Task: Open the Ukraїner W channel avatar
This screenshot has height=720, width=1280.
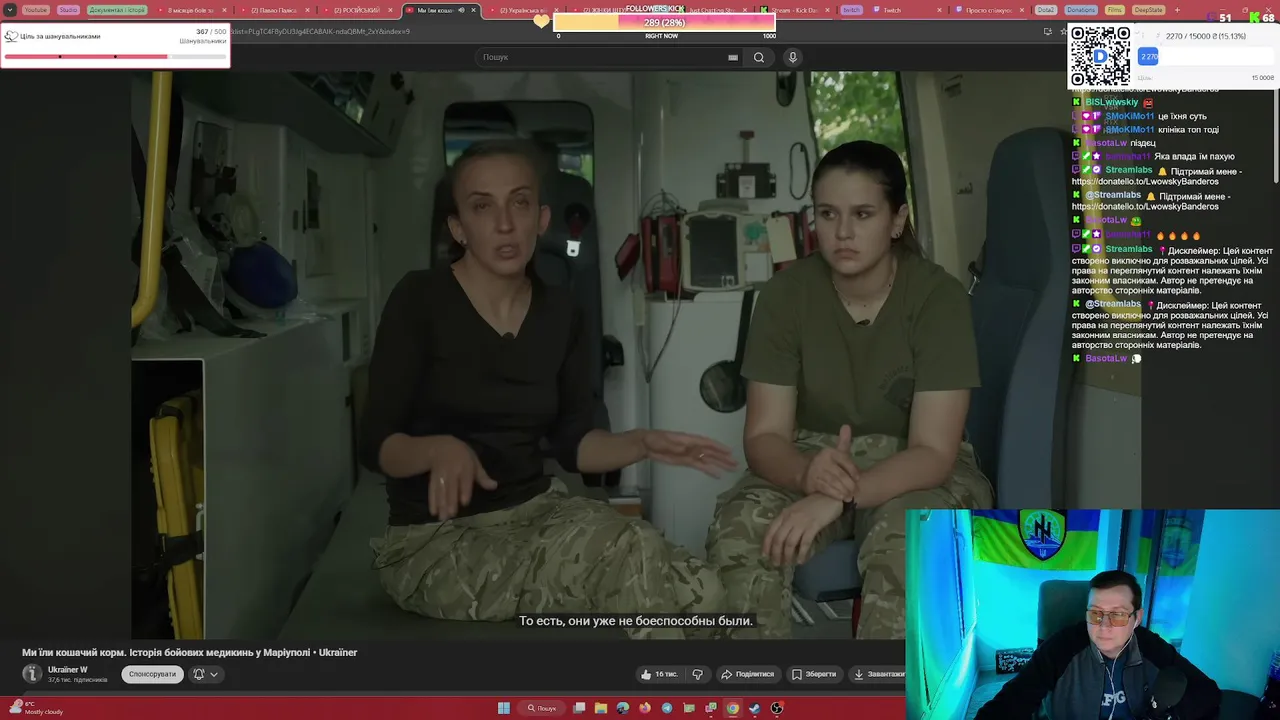Action: pos(32,674)
